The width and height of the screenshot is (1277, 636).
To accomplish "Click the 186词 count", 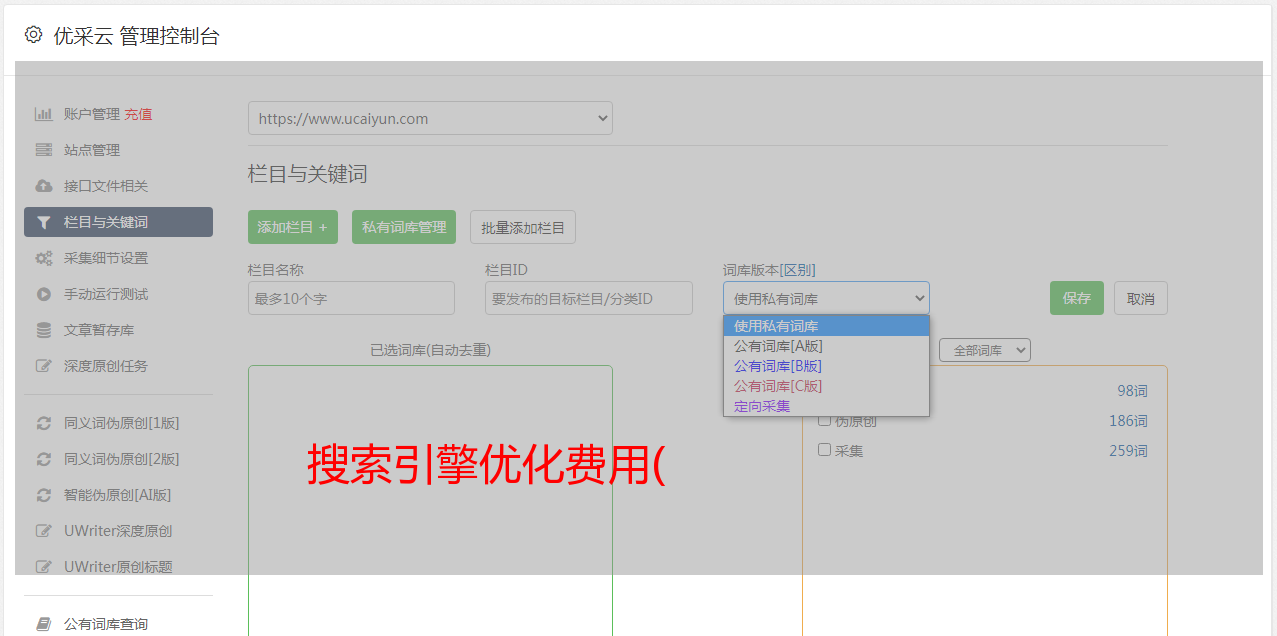I will pos(1128,421).
